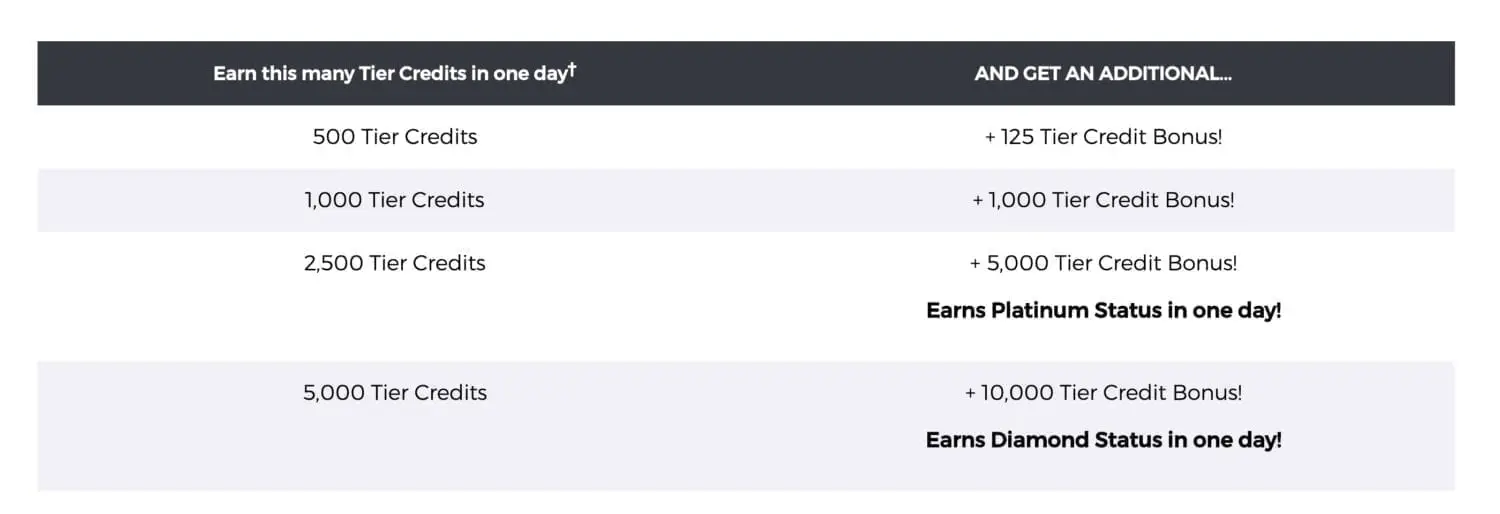Select the "AND GET AN ADDITIONAL..." column header
Viewport: 1500px width, 514px height.
1103,74
